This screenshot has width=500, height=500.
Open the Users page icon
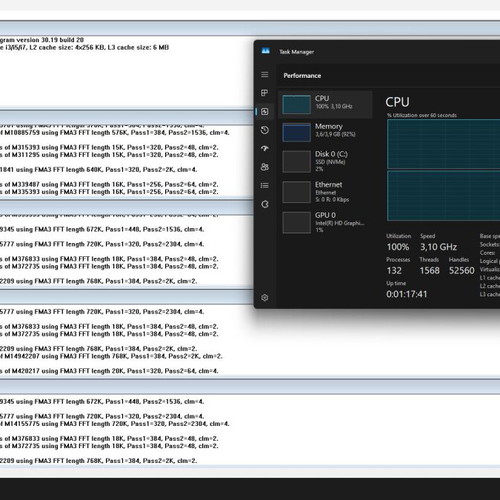pyautogui.click(x=265, y=167)
